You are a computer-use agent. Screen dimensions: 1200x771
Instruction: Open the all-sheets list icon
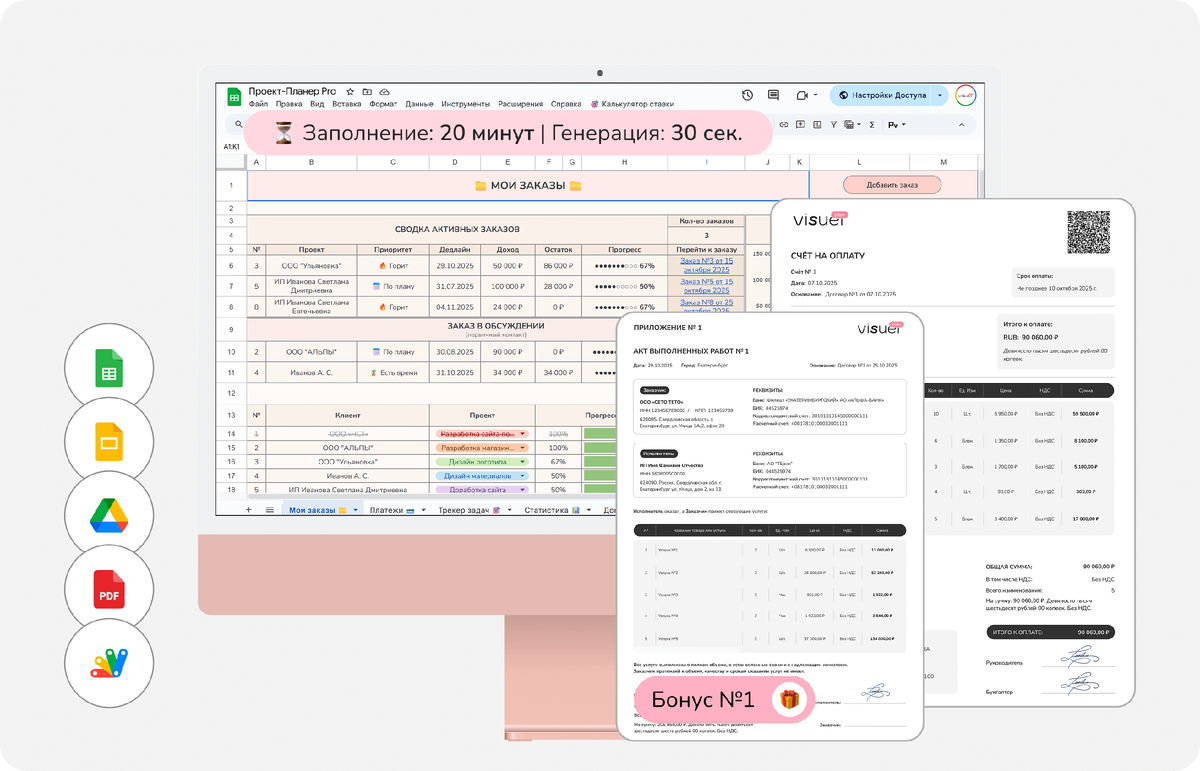[269, 510]
